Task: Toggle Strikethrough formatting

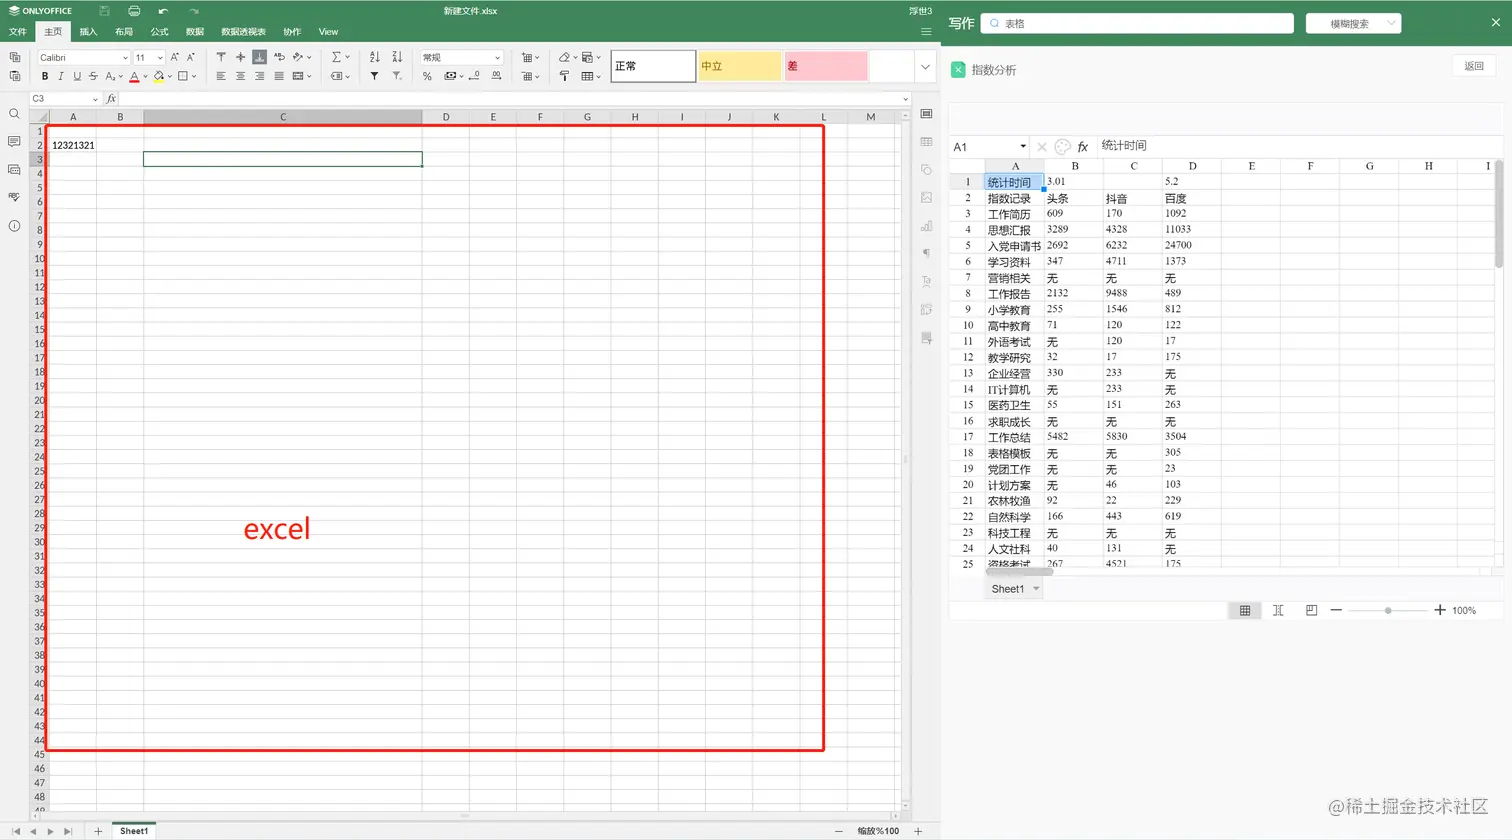Action: coord(93,76)
